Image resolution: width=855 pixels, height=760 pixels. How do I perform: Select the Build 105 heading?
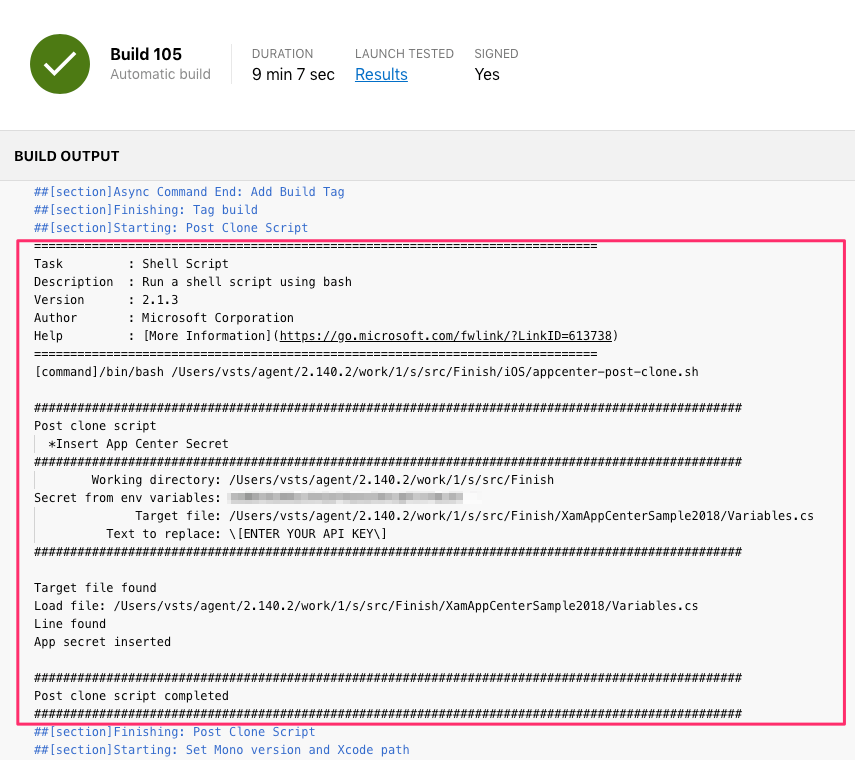click(x=146, y=54)
